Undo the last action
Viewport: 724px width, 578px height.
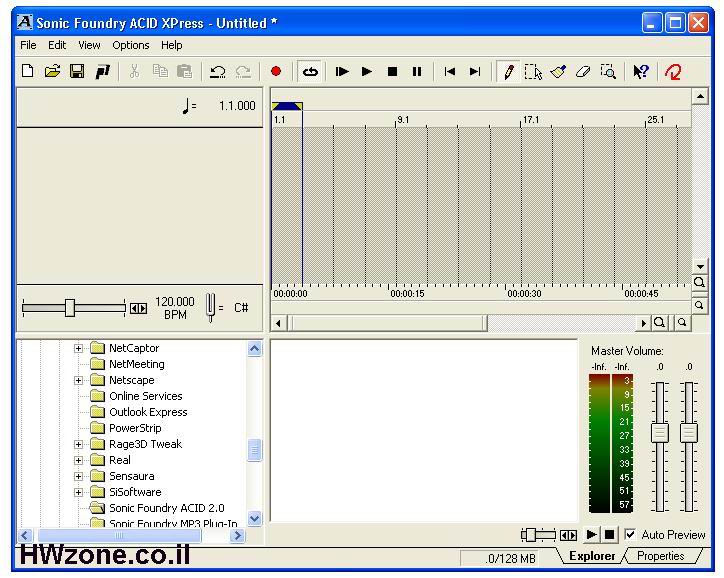coord(217,72)
